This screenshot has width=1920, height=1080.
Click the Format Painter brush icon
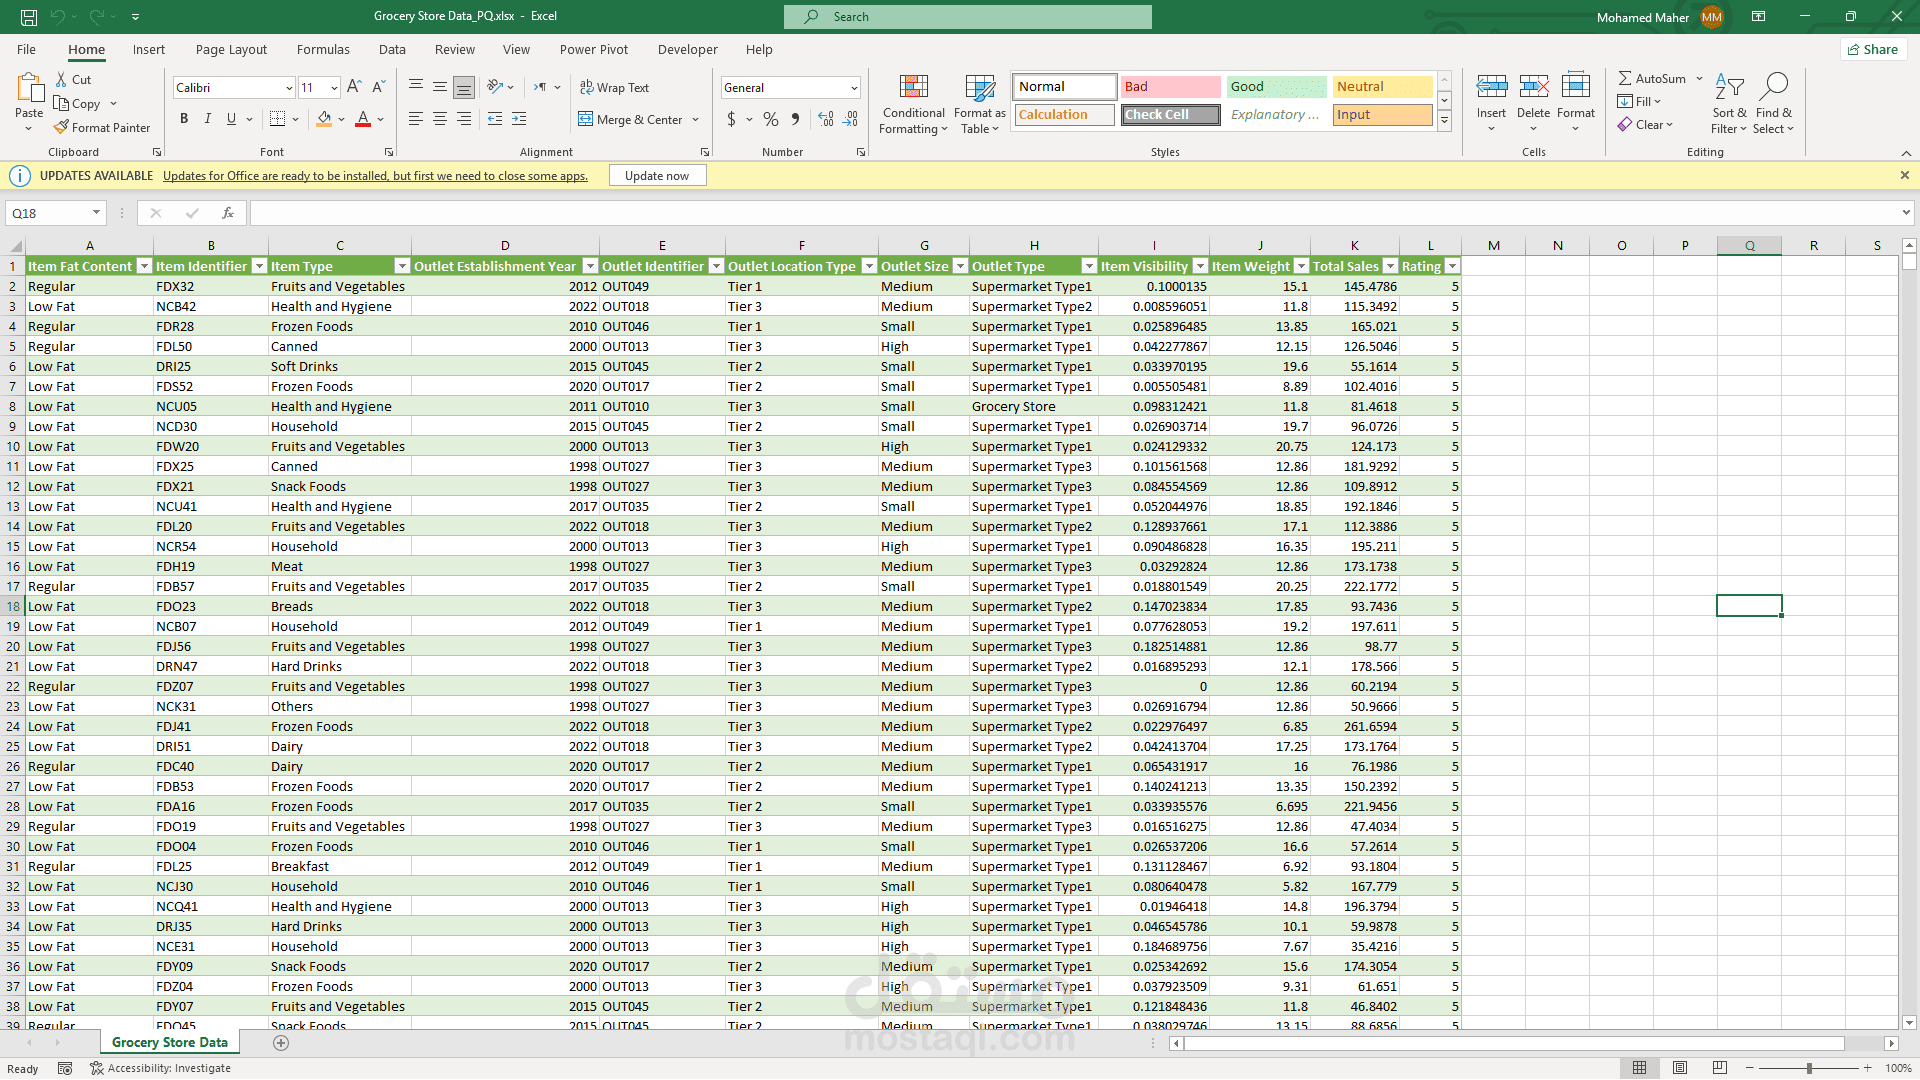[x=62, y=127]
